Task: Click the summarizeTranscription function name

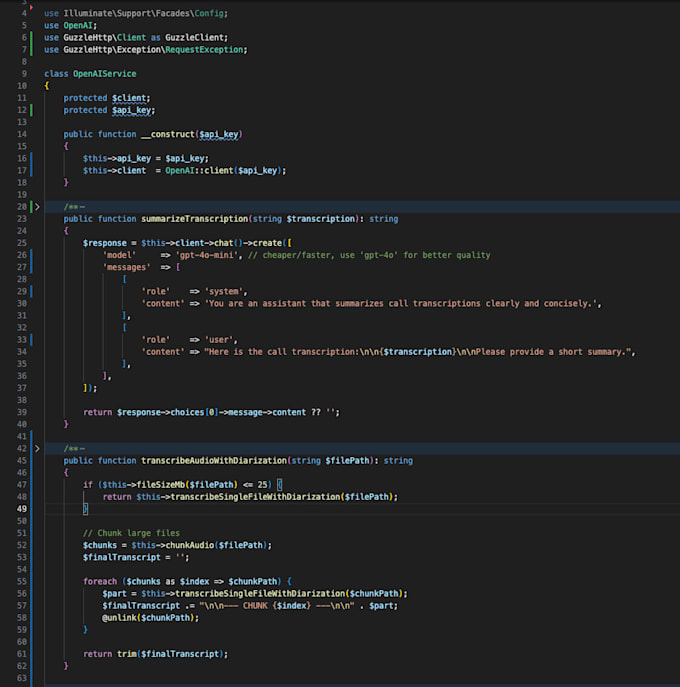Action: 194,219
